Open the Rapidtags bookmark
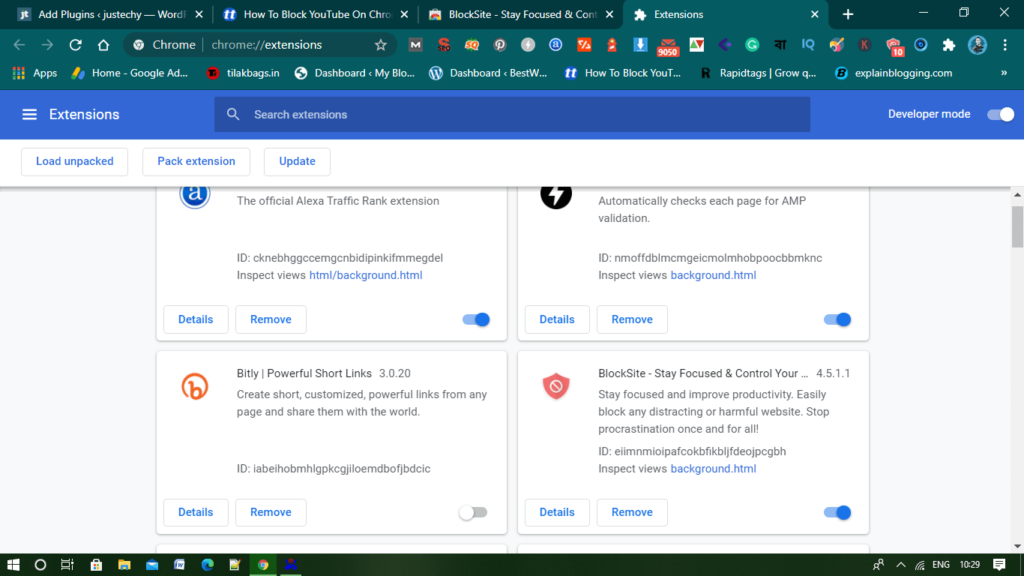The height and width of the screenshot is (576, 1024). tap(758, 73)
